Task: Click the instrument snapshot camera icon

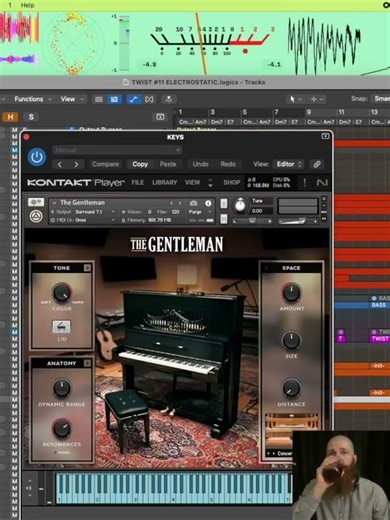Action: pyautogui.click(x=194, y=203)
